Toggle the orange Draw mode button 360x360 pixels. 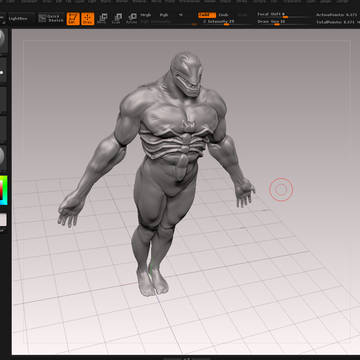point(88,19)
